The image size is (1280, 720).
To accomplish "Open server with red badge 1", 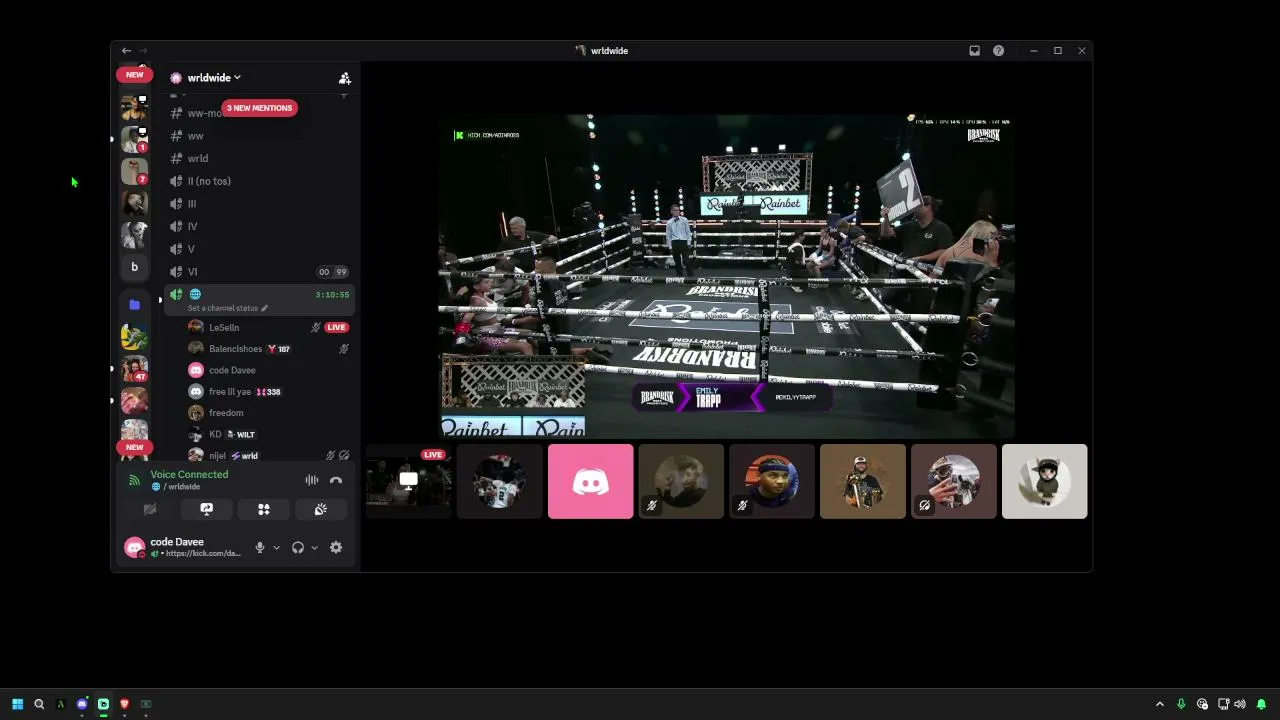I will (134, 139).
